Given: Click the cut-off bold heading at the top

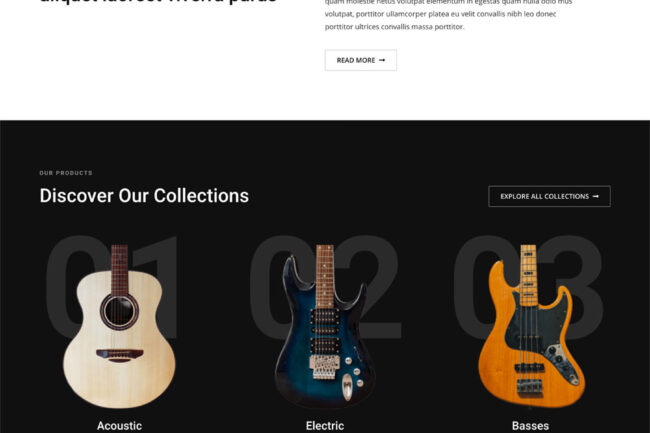Looking at the screenshot, I should click(x=158, y=2).
